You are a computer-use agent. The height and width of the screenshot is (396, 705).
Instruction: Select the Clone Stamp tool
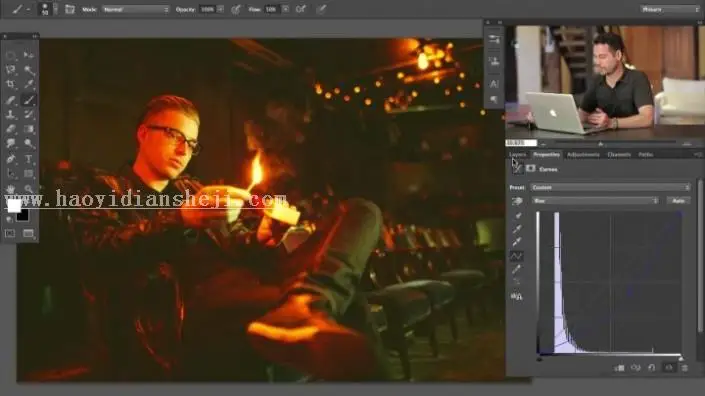click(x=11, y=114)
